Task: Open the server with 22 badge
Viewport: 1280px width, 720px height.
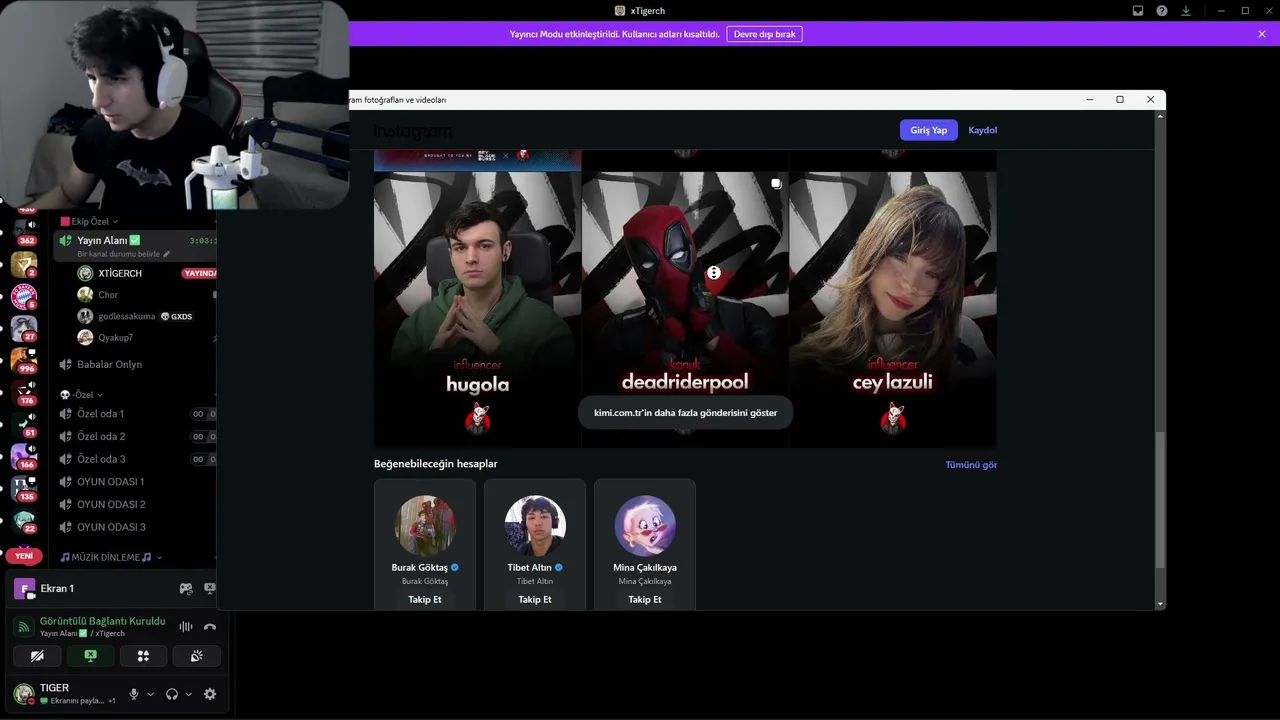Action: pos(24,520)
